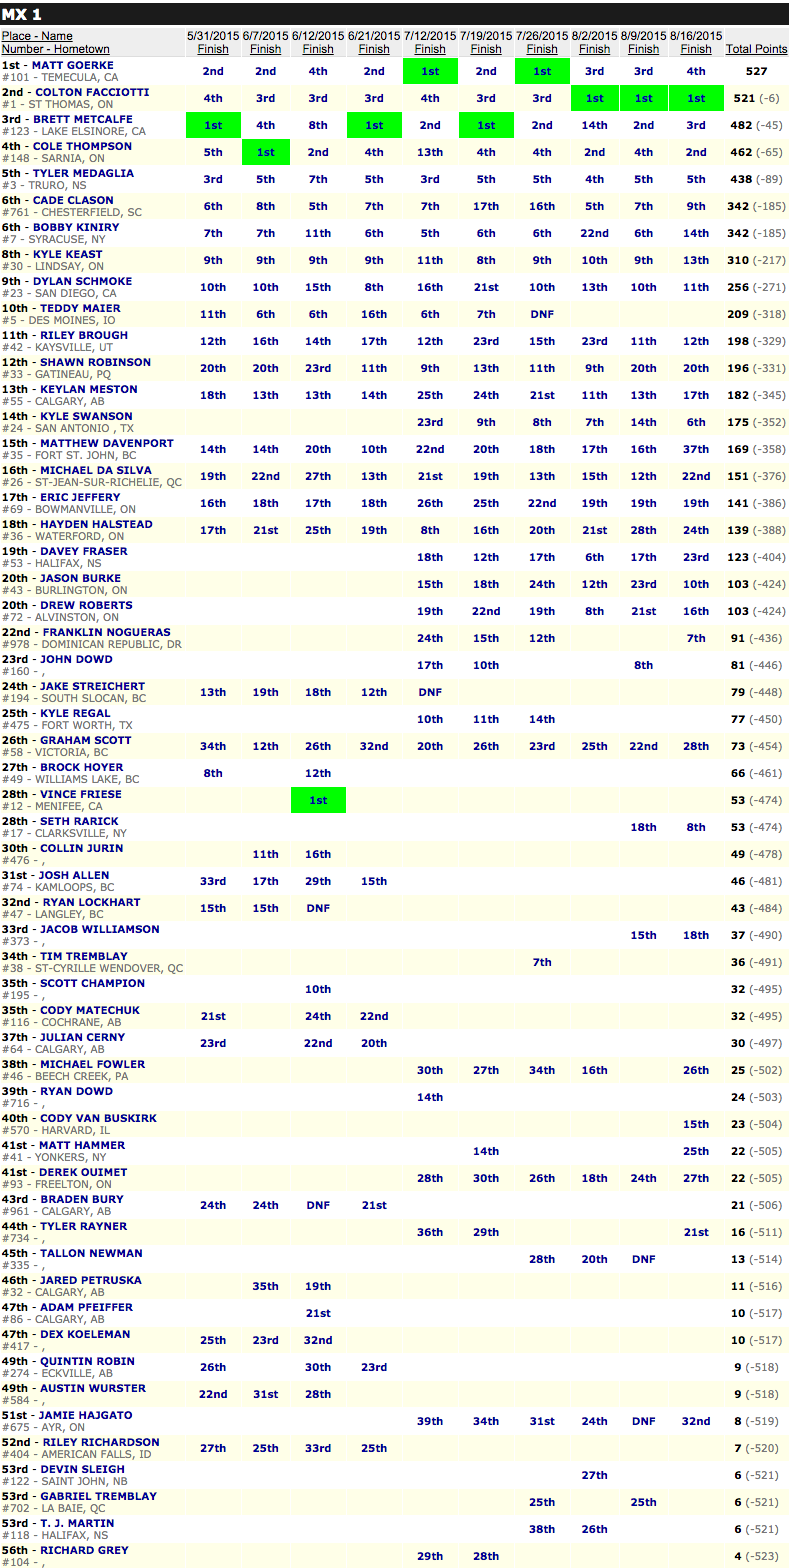Open Brett Metcalfe's name link
Image resolution: width=789 pixels, height=1568 pixels.
83,119
